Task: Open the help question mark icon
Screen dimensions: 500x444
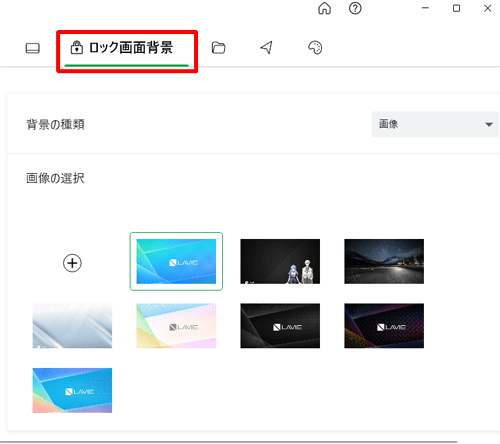Action: 355,8
